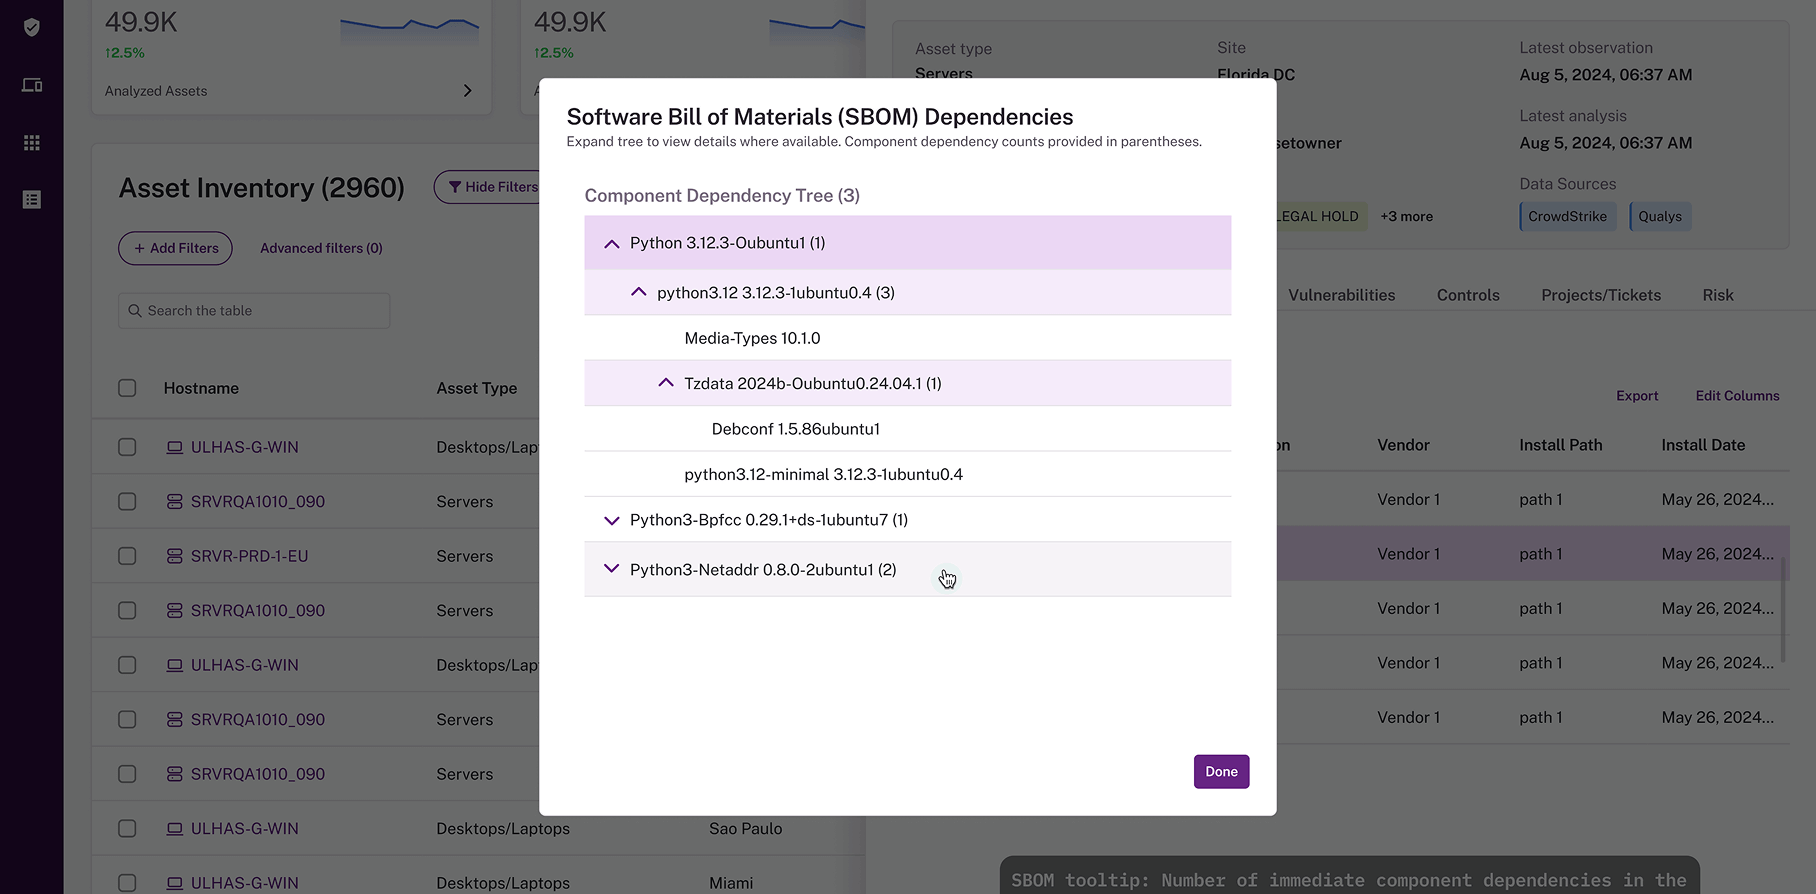
Task: Toggle the select-all checkbox in Hostname header
Action: pyautogui.click(x=127, y=388)
